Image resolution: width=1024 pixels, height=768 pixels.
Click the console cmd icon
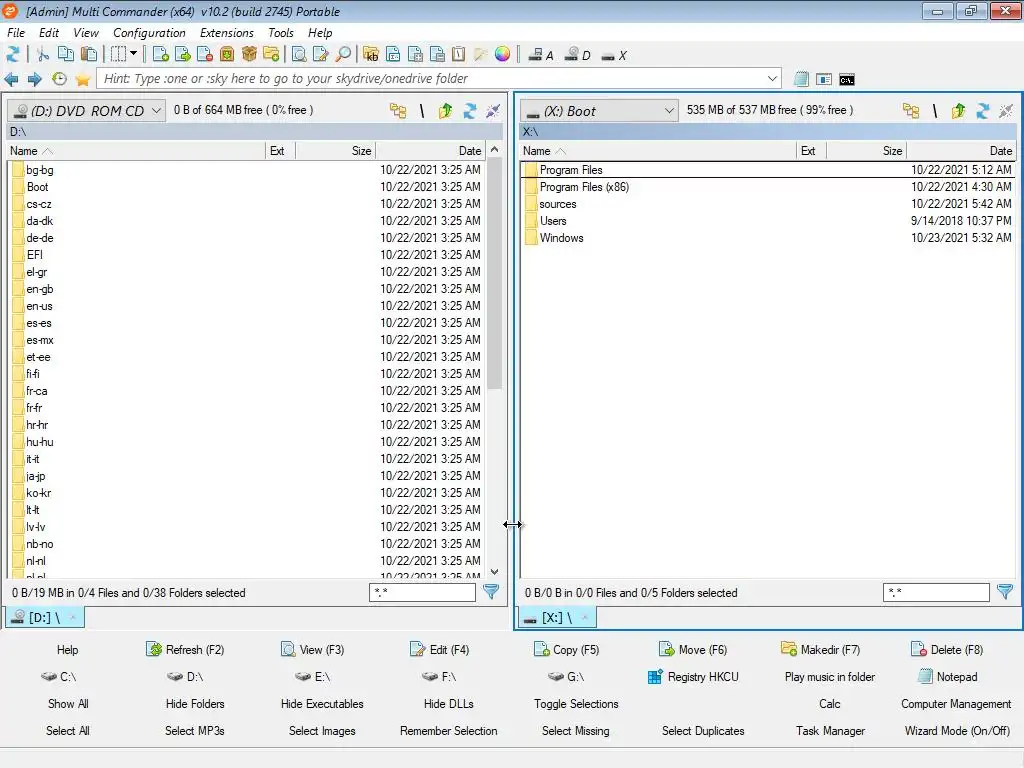pos(847,80)
